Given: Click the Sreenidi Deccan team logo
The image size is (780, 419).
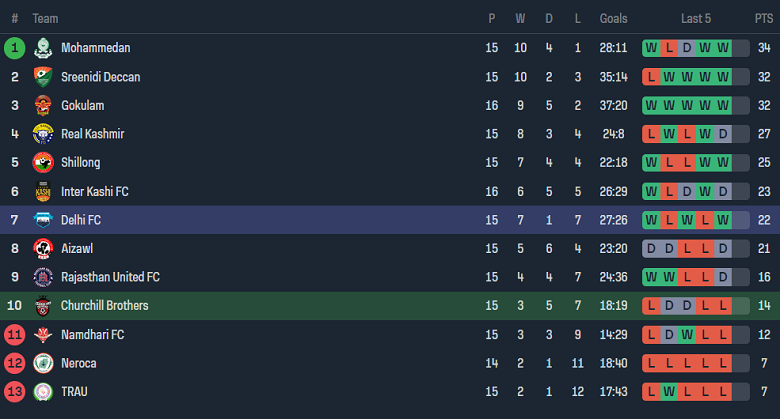Looking at the screenshot, I should click(43, 77).
